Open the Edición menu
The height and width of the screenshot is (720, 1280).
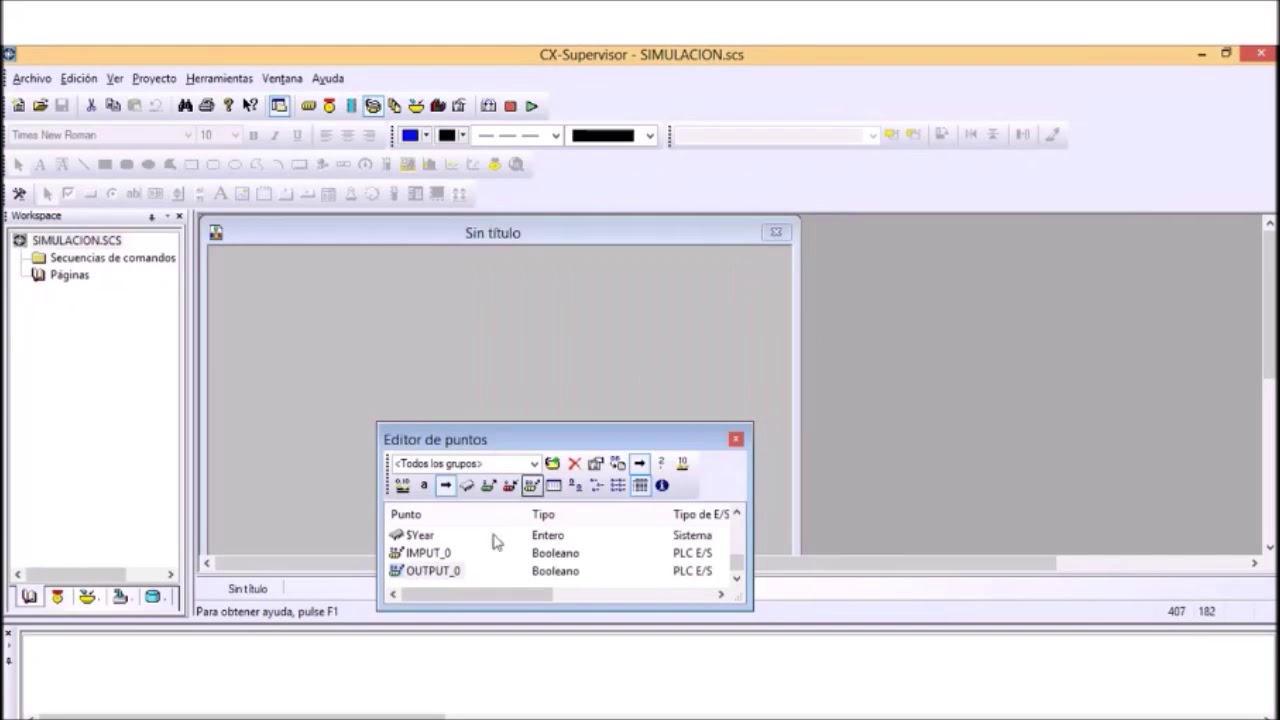(x=79, y=78)
